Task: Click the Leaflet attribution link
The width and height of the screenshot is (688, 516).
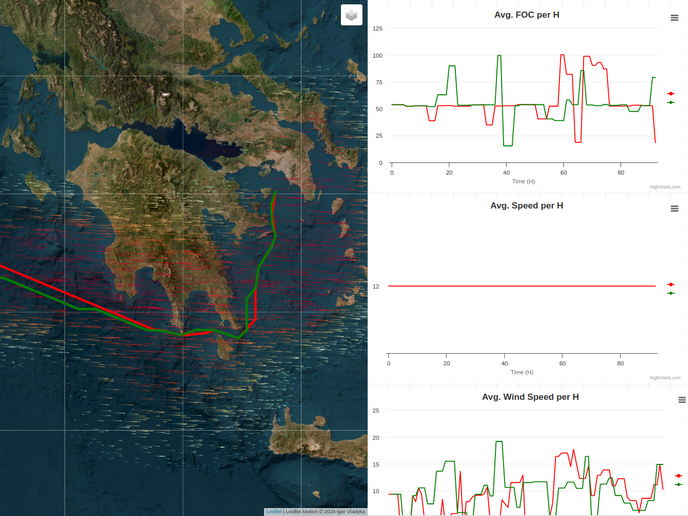Action: pos(273,511)
